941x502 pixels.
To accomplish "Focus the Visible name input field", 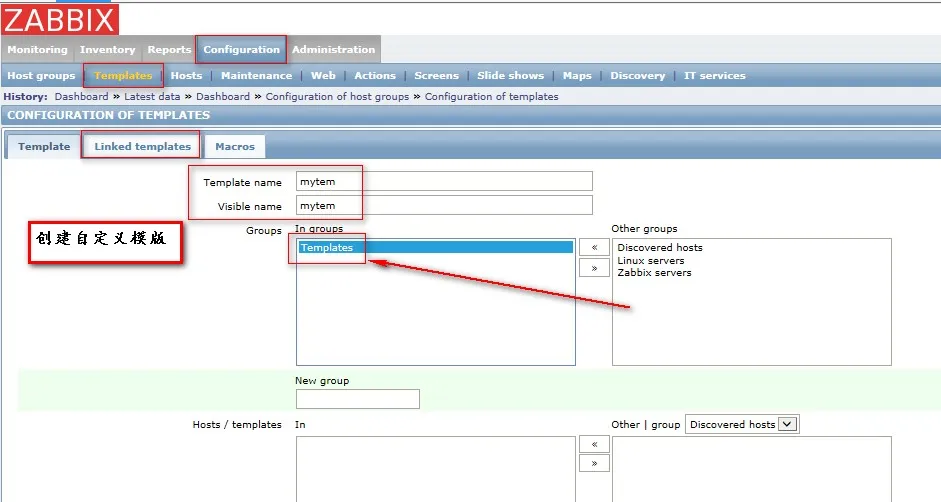I will (444, 205).
